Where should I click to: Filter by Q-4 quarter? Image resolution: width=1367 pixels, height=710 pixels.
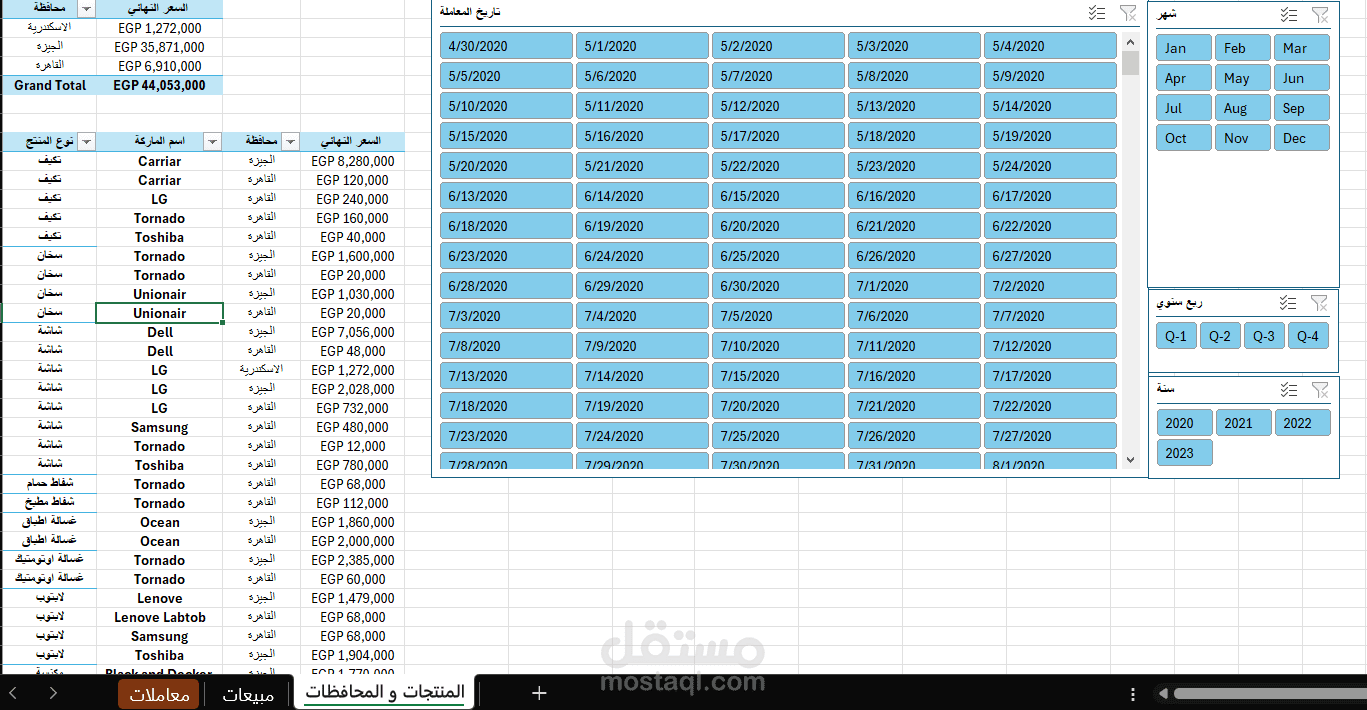1308,336
